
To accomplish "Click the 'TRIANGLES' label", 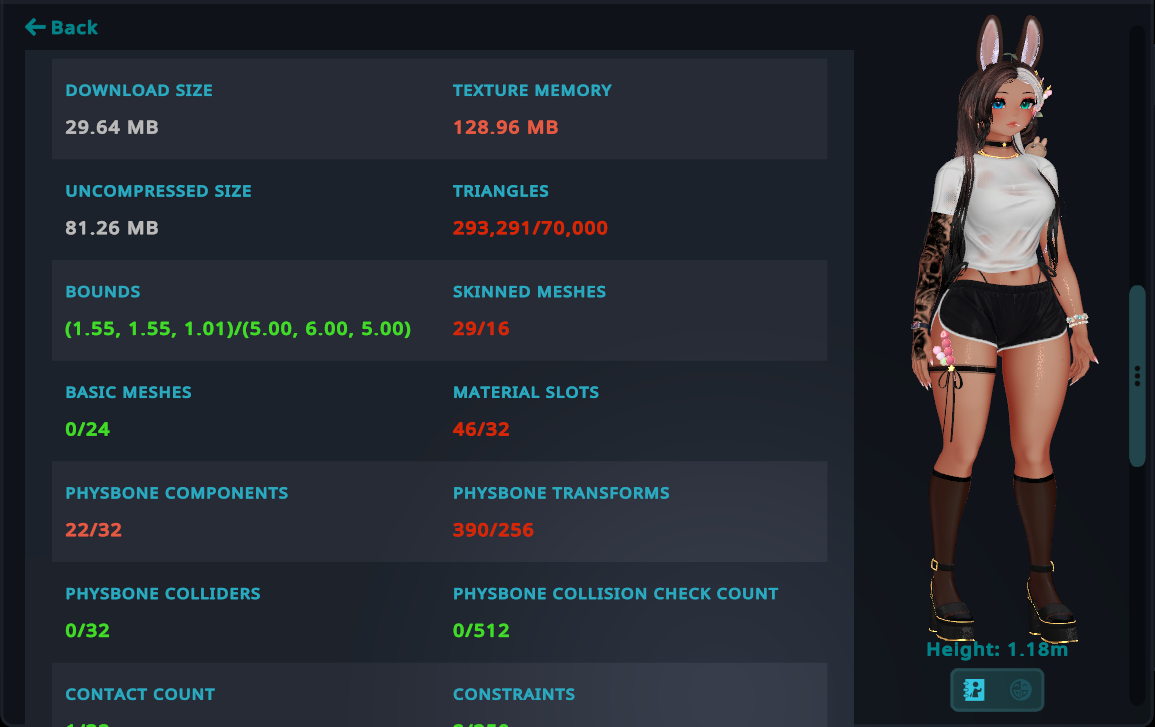I will tap(501, 192).
